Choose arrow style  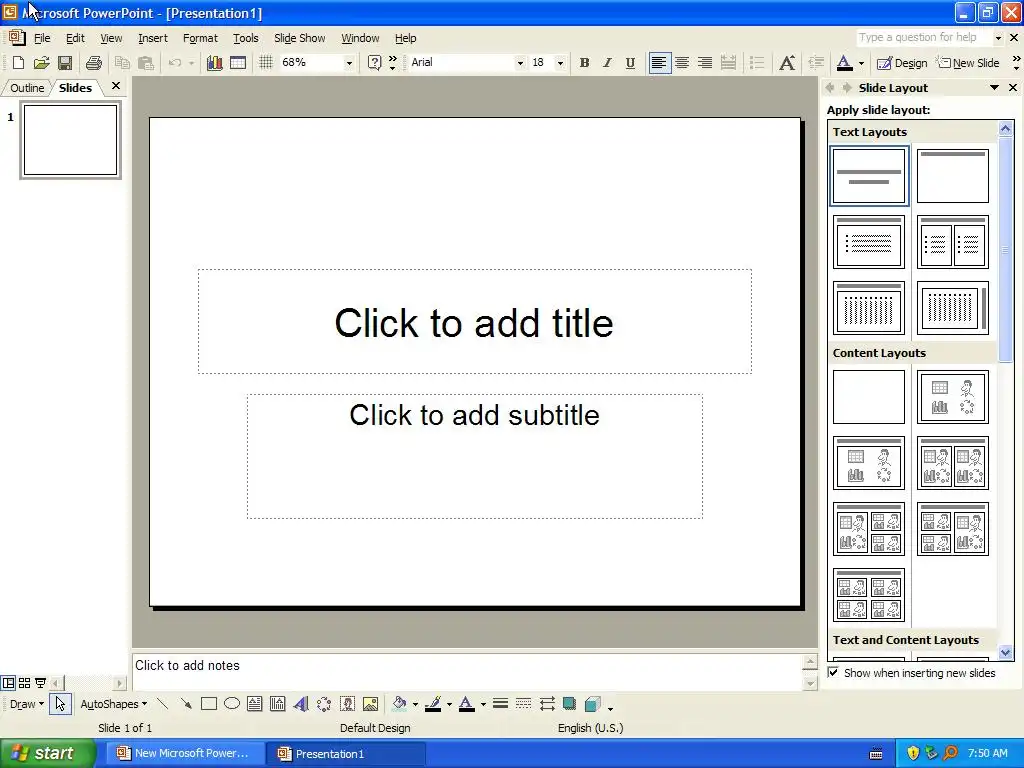coord(547,704)
